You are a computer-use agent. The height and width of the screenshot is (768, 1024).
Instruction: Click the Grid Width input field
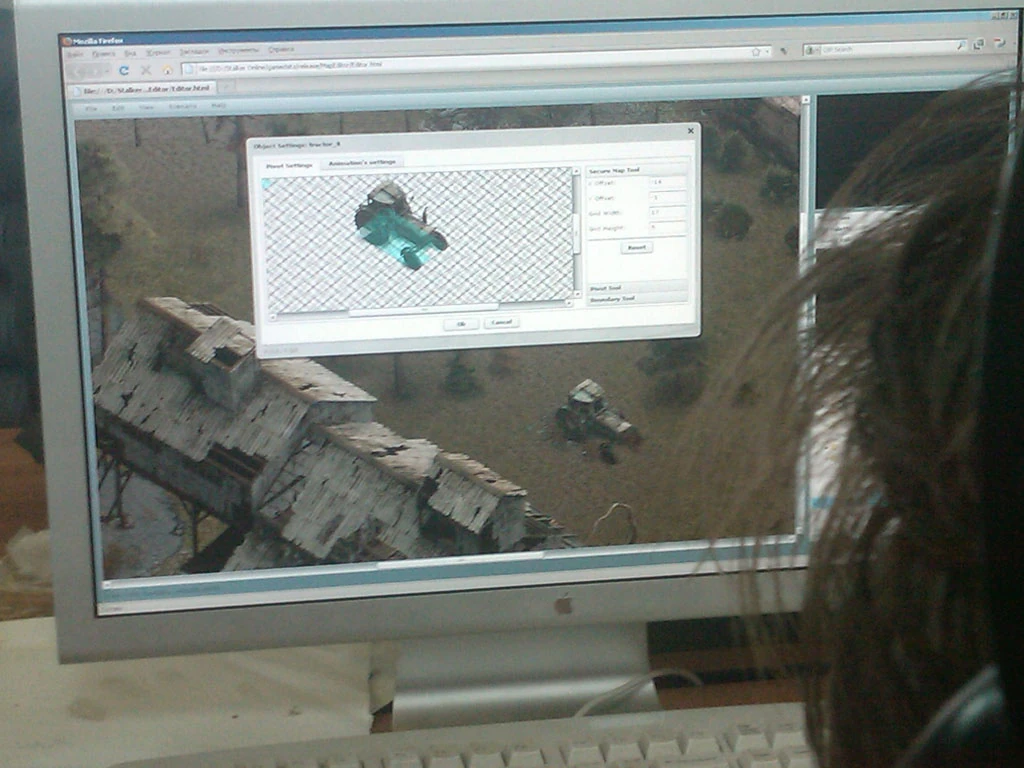click(x=667, y=212)
